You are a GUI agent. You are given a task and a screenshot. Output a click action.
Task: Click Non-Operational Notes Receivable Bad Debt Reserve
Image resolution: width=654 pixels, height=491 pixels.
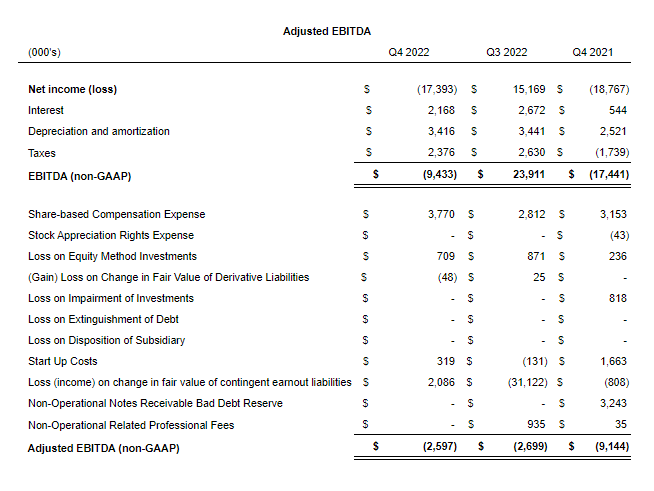coord(155,403)
